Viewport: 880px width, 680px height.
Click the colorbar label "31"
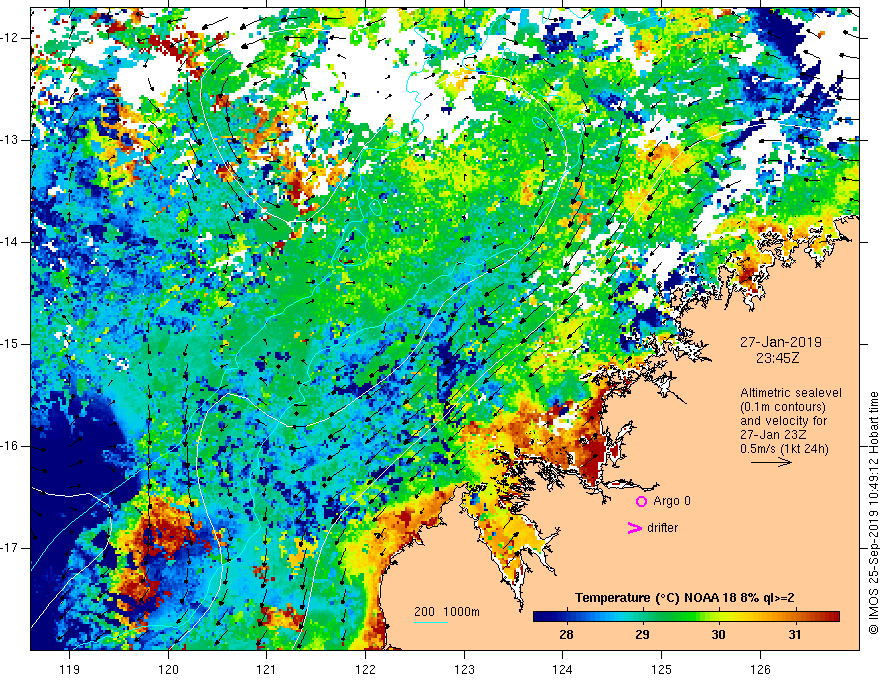click(x=795, y=635)
